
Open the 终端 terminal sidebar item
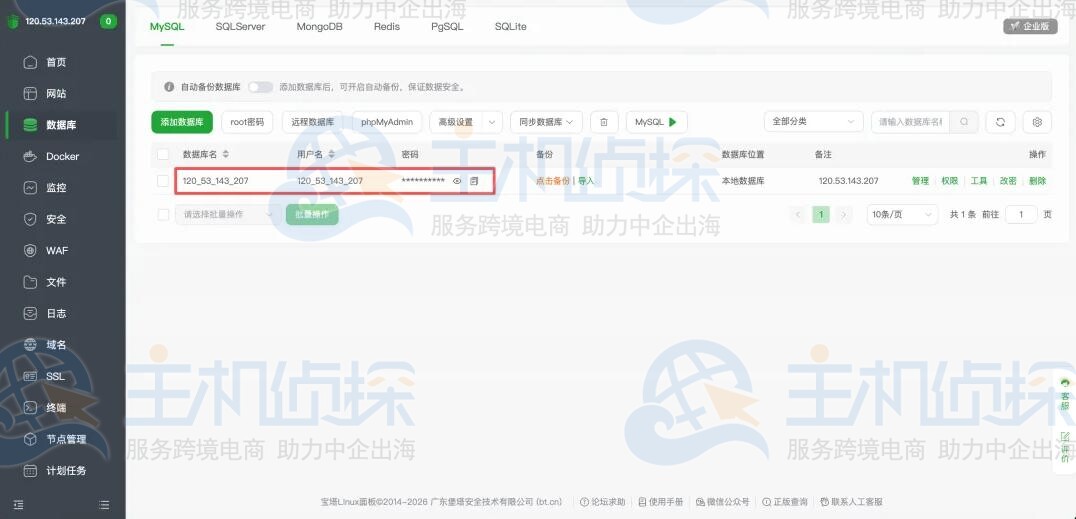(x=55, y=408)
